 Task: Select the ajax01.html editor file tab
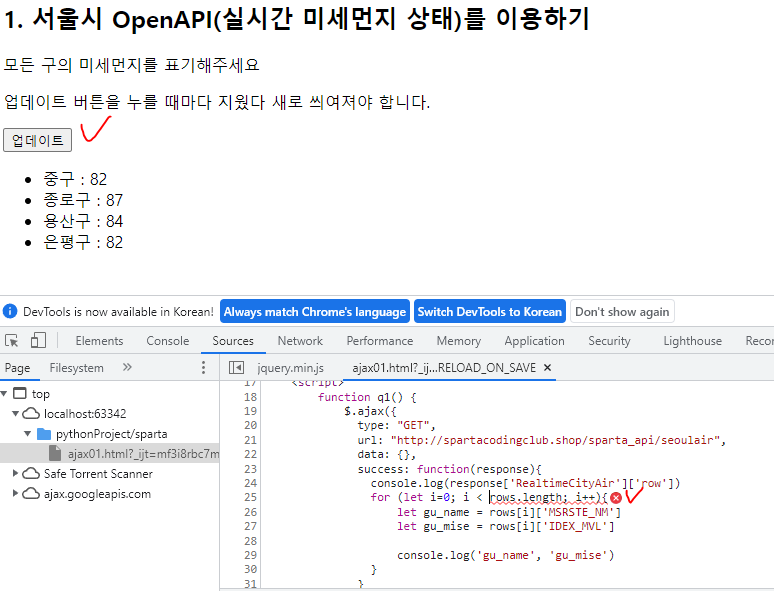pyautogui.click(x=444, y=368)
